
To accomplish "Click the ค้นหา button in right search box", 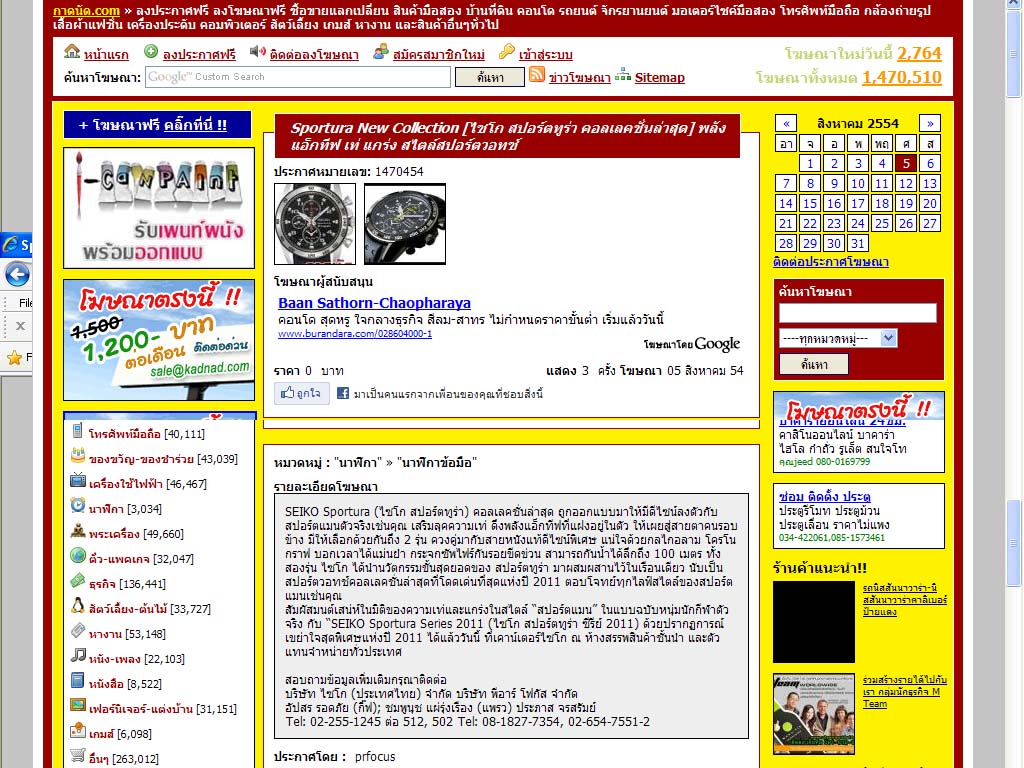I will pos(814,364).
